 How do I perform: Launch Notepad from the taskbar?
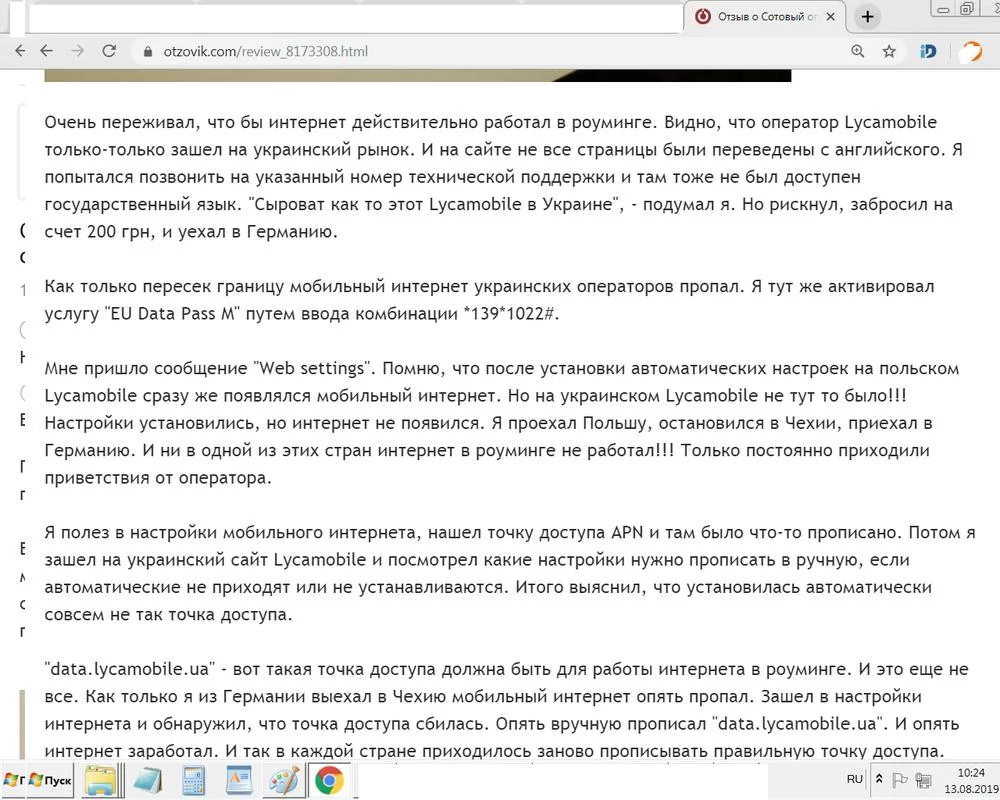[x=147, y=780]
